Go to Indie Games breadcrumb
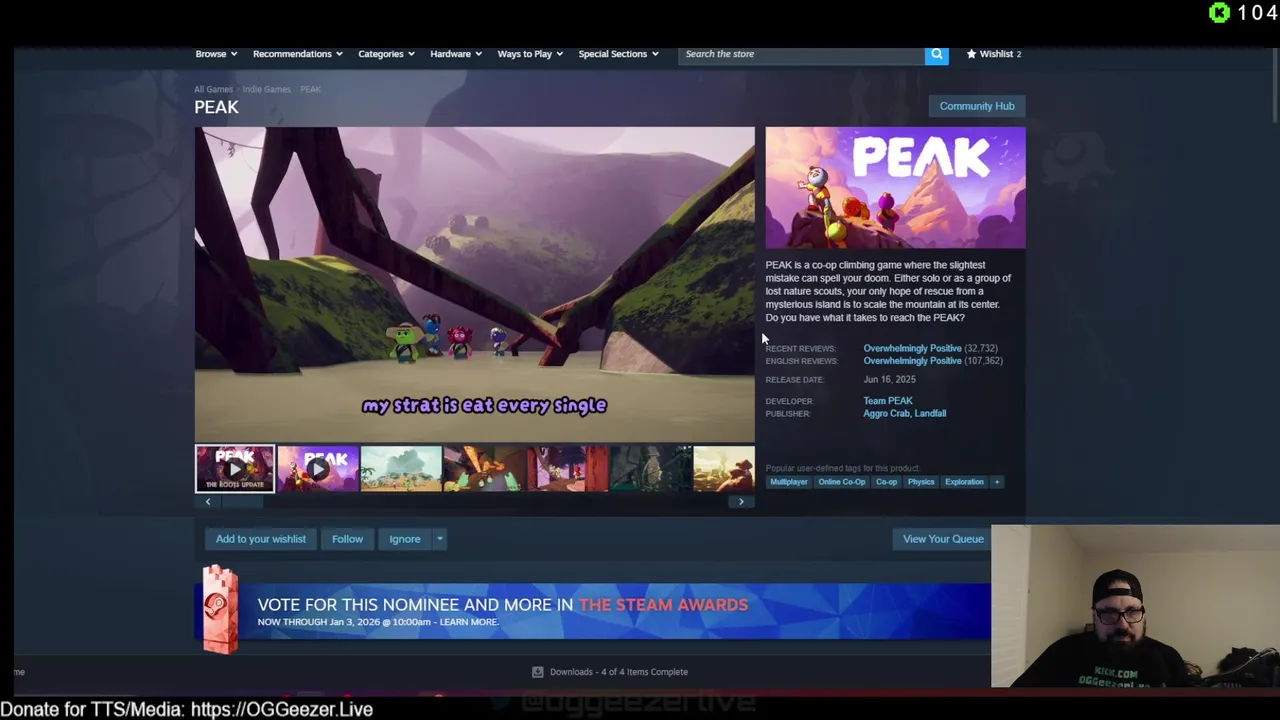1280x720 pixels. pos(266,89)
